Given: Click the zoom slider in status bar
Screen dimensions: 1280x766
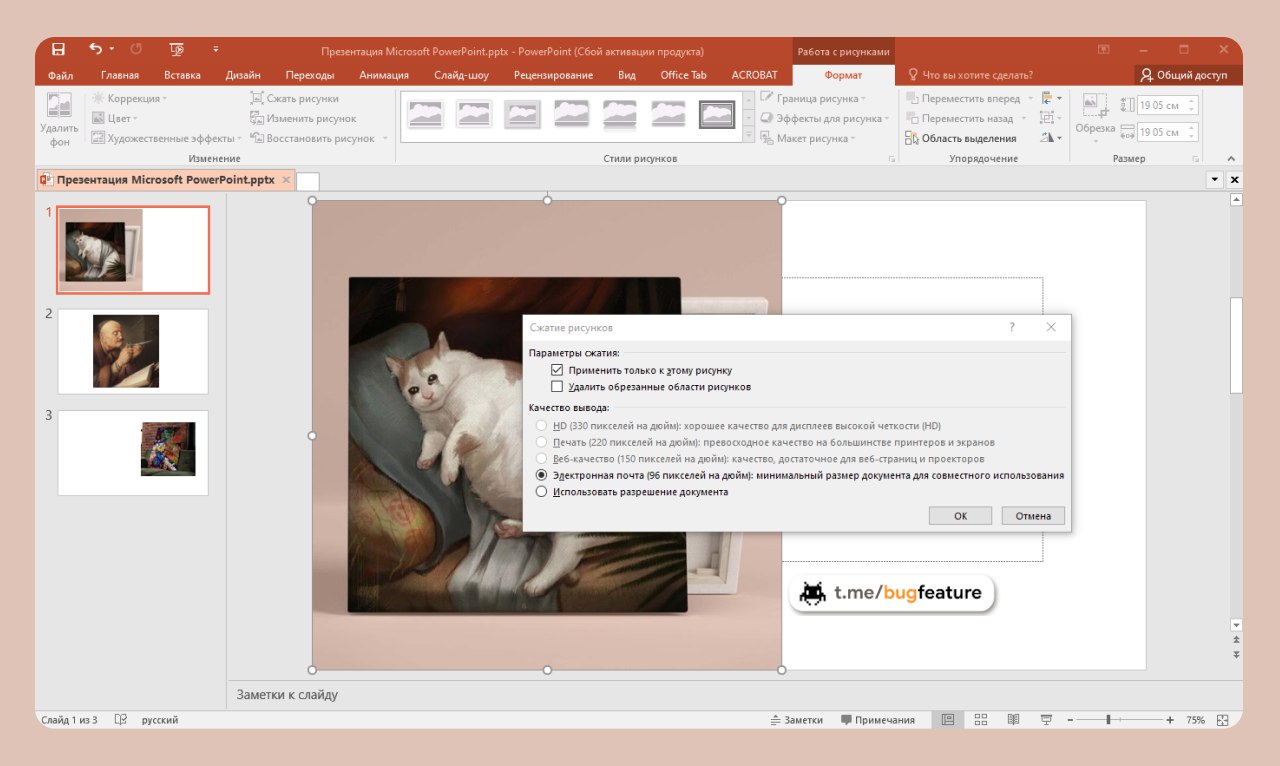Looking at the screenshot, I should click(1108, 720).
